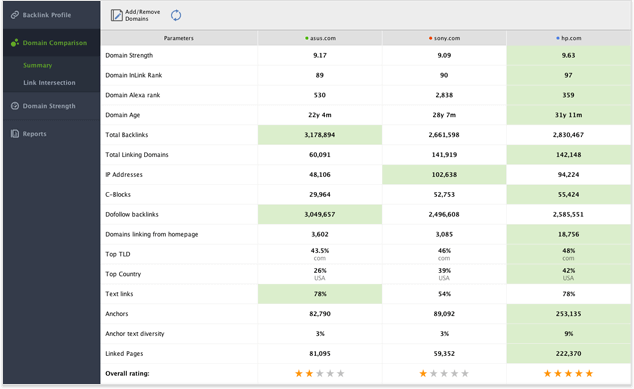This screenshot has height=389, width=634.
Task: Click asus.com Linked Pages value 81,095
Action: tap(320, 353)
